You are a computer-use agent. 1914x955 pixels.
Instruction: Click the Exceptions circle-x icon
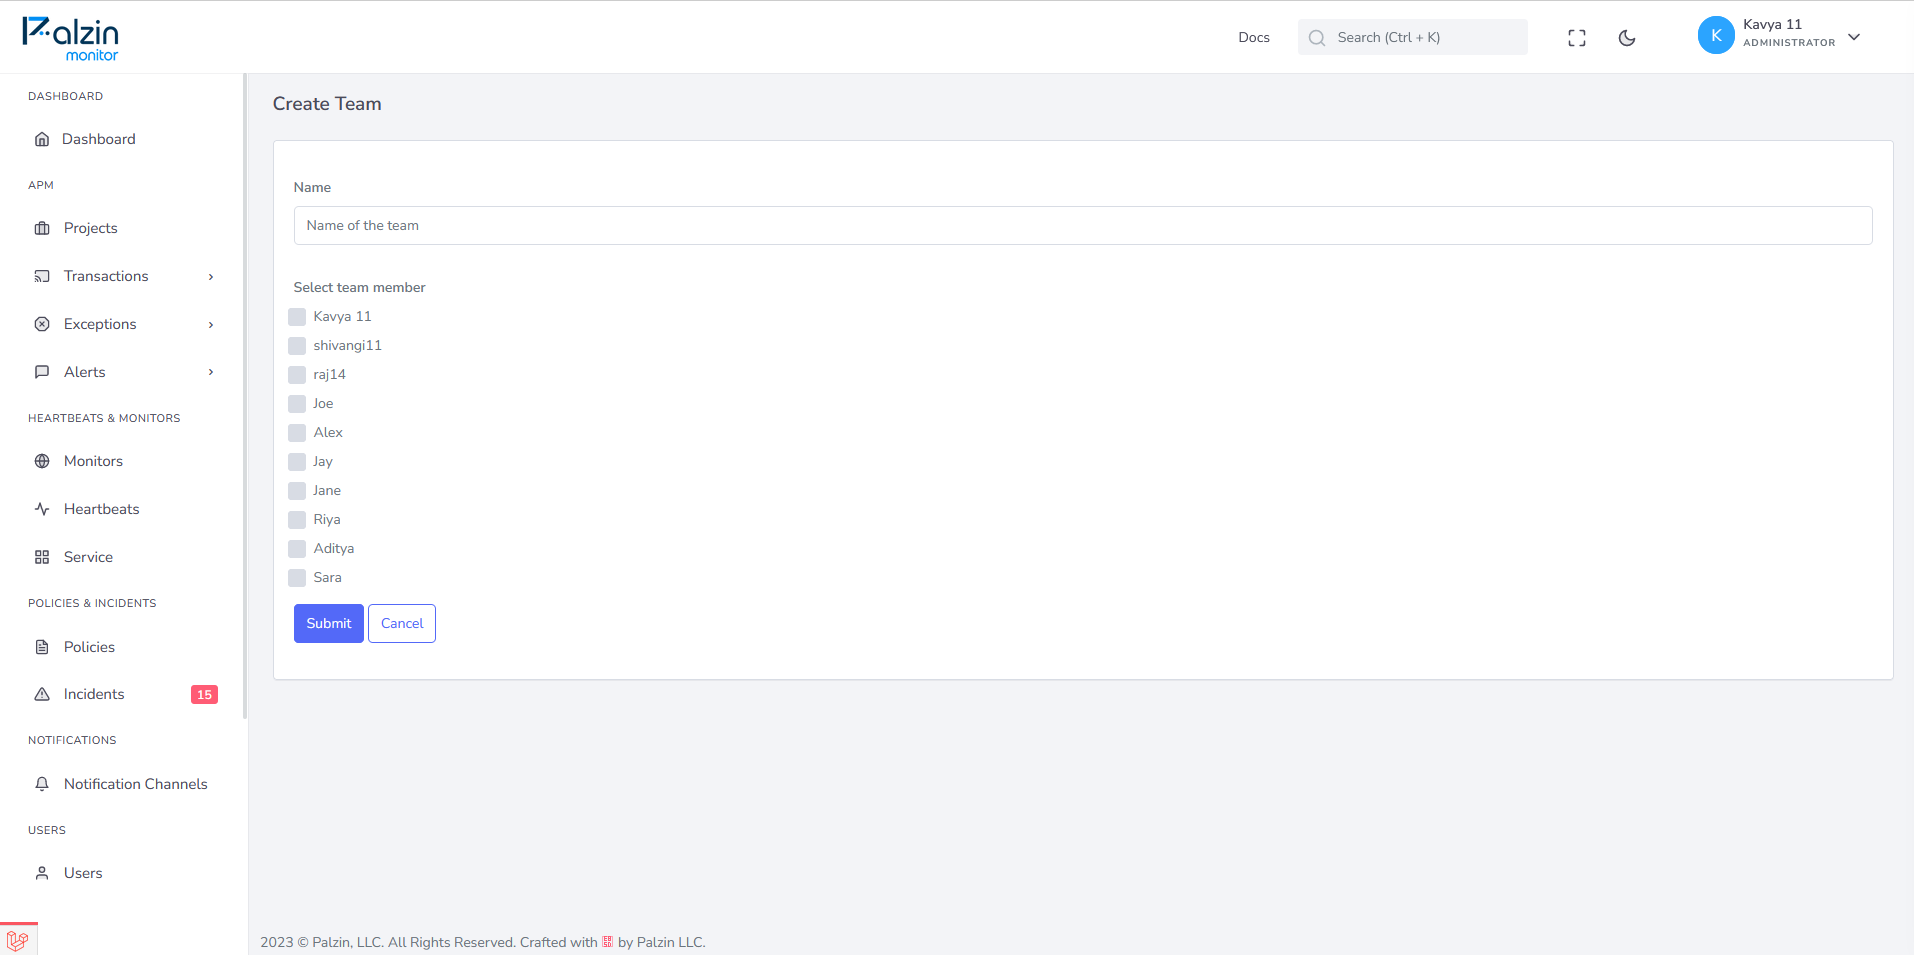[x=42, y=324]
